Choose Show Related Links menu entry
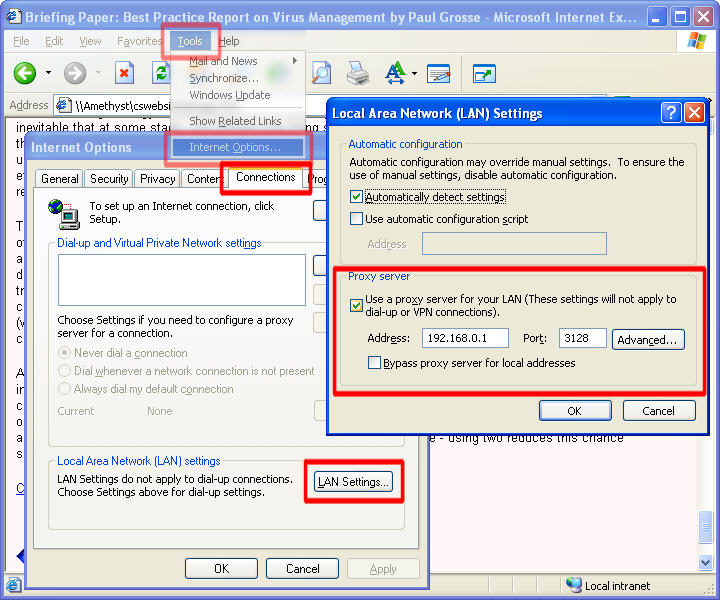 (x=235, y=121)
